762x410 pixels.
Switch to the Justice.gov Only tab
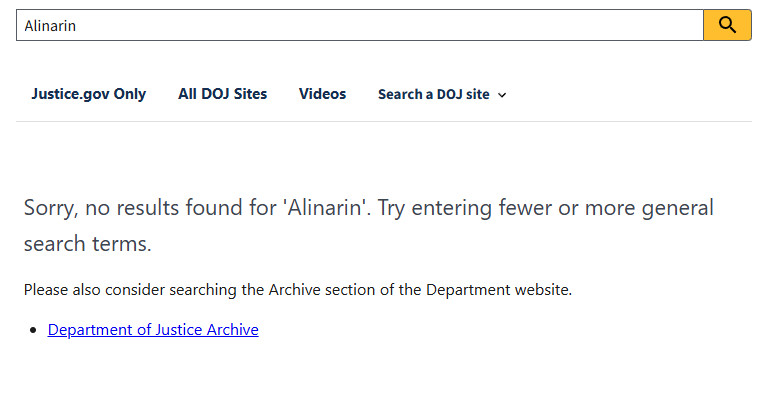[x=88, y=94]
